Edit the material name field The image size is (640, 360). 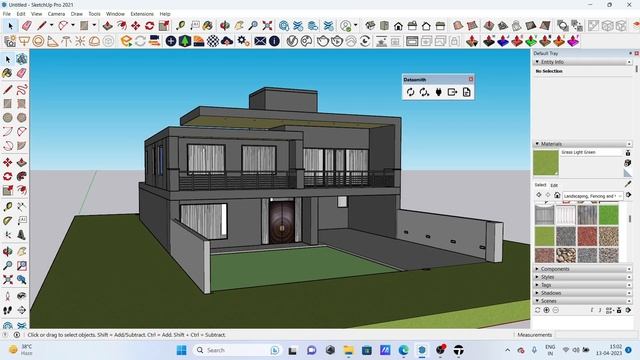click(x=591, y=152)
